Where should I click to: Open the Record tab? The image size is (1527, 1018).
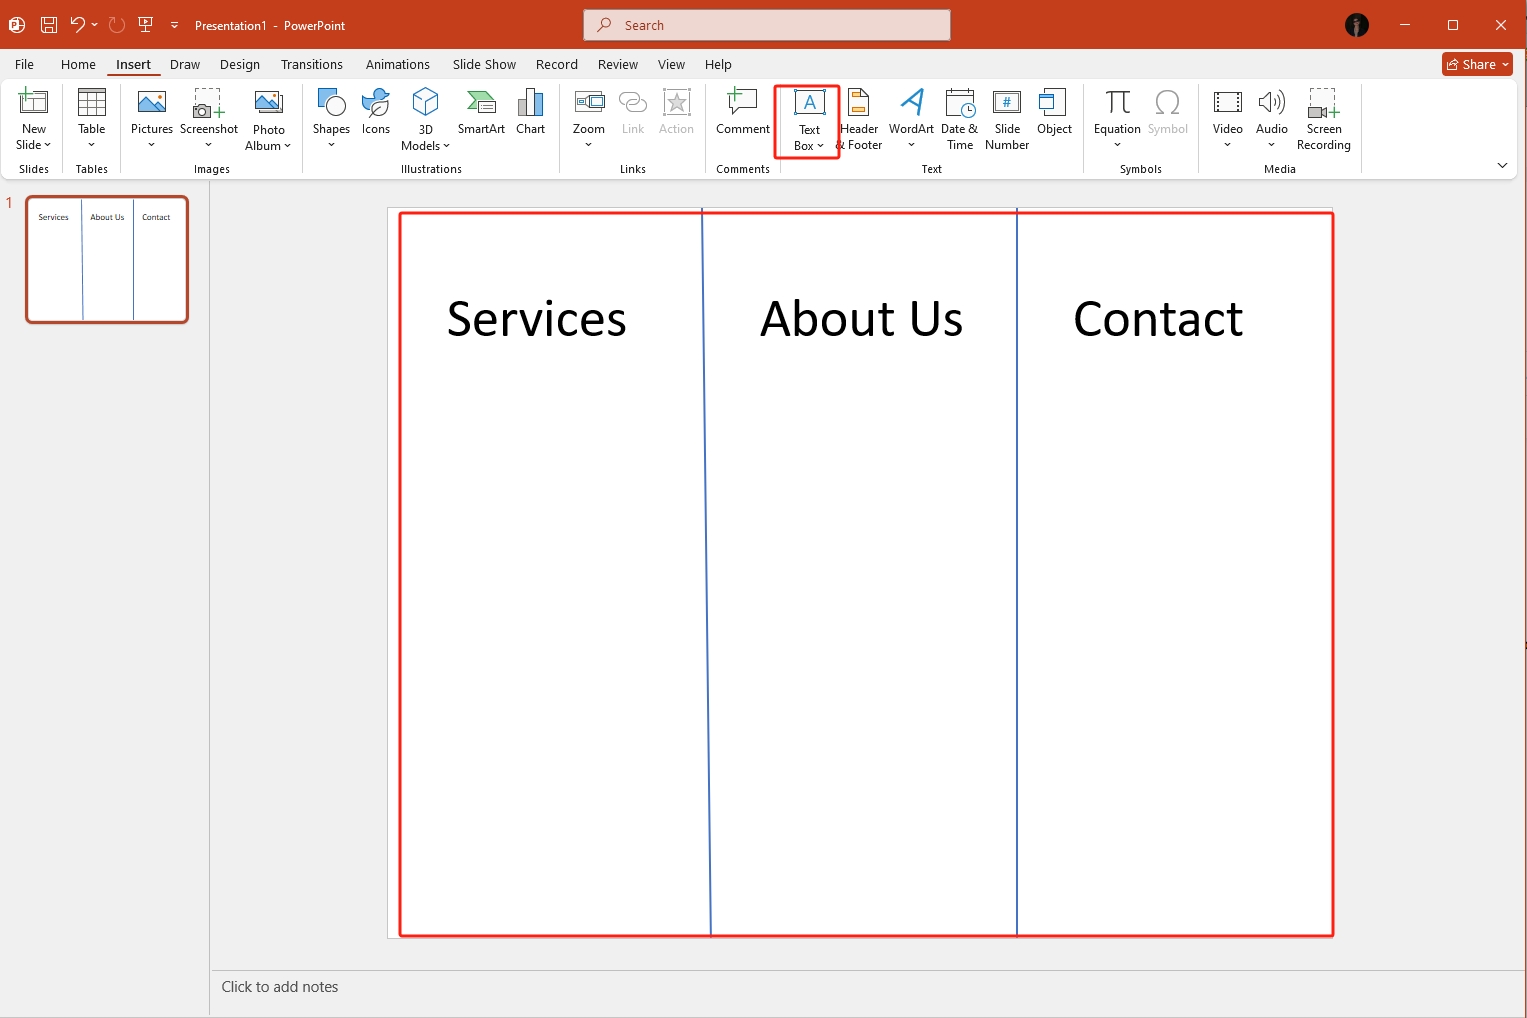point(557,64)
